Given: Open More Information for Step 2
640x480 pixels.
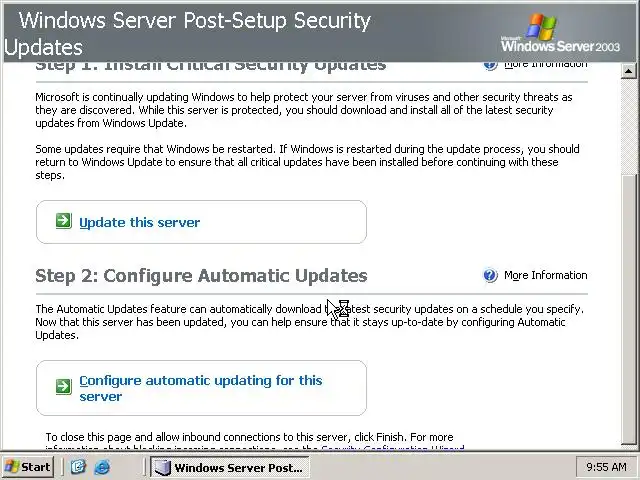Looking at the screenshot, I should point(545,275).
